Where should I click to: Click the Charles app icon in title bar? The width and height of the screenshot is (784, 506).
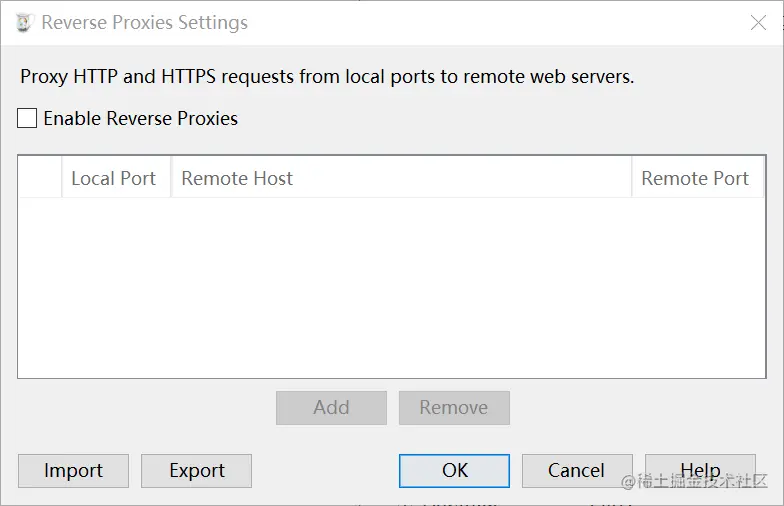pyautogui.click(x=24, y=22)
